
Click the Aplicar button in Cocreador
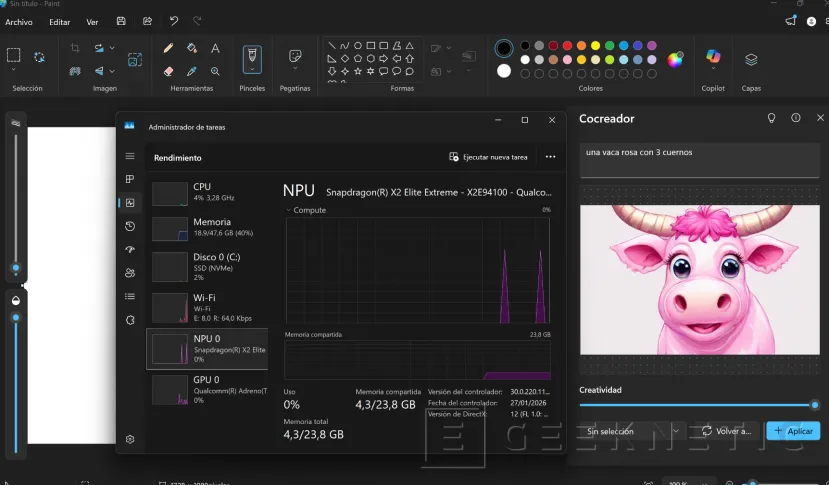click(793, 431)
